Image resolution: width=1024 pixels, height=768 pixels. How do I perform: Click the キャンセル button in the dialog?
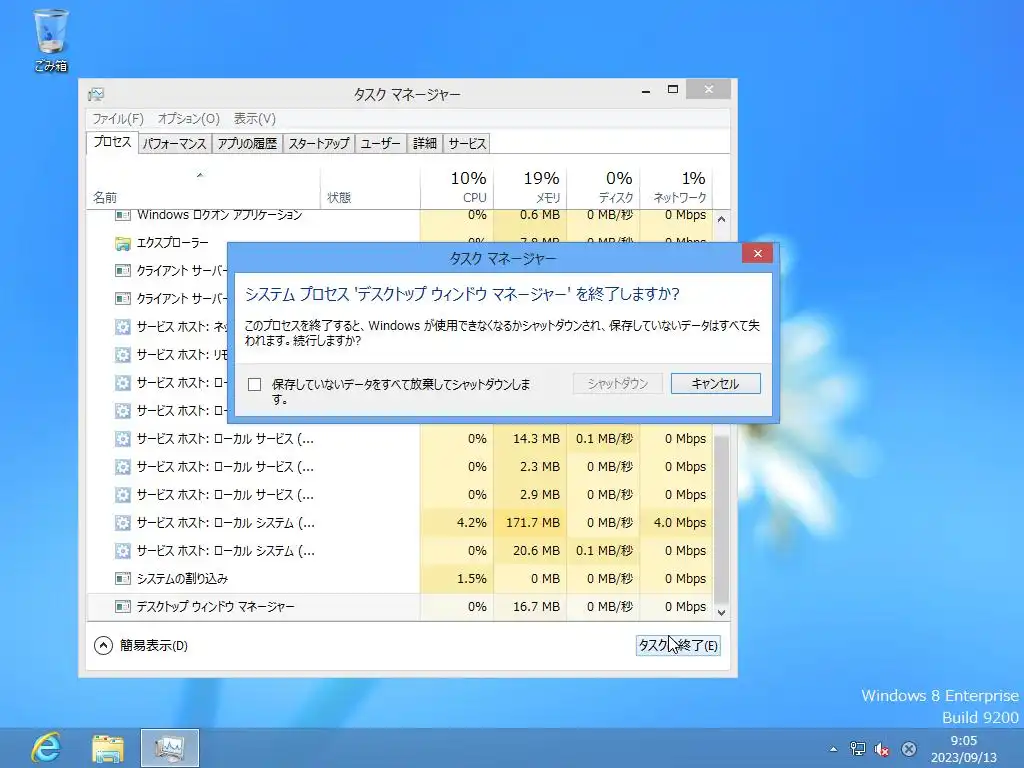[x=715, y=383]
